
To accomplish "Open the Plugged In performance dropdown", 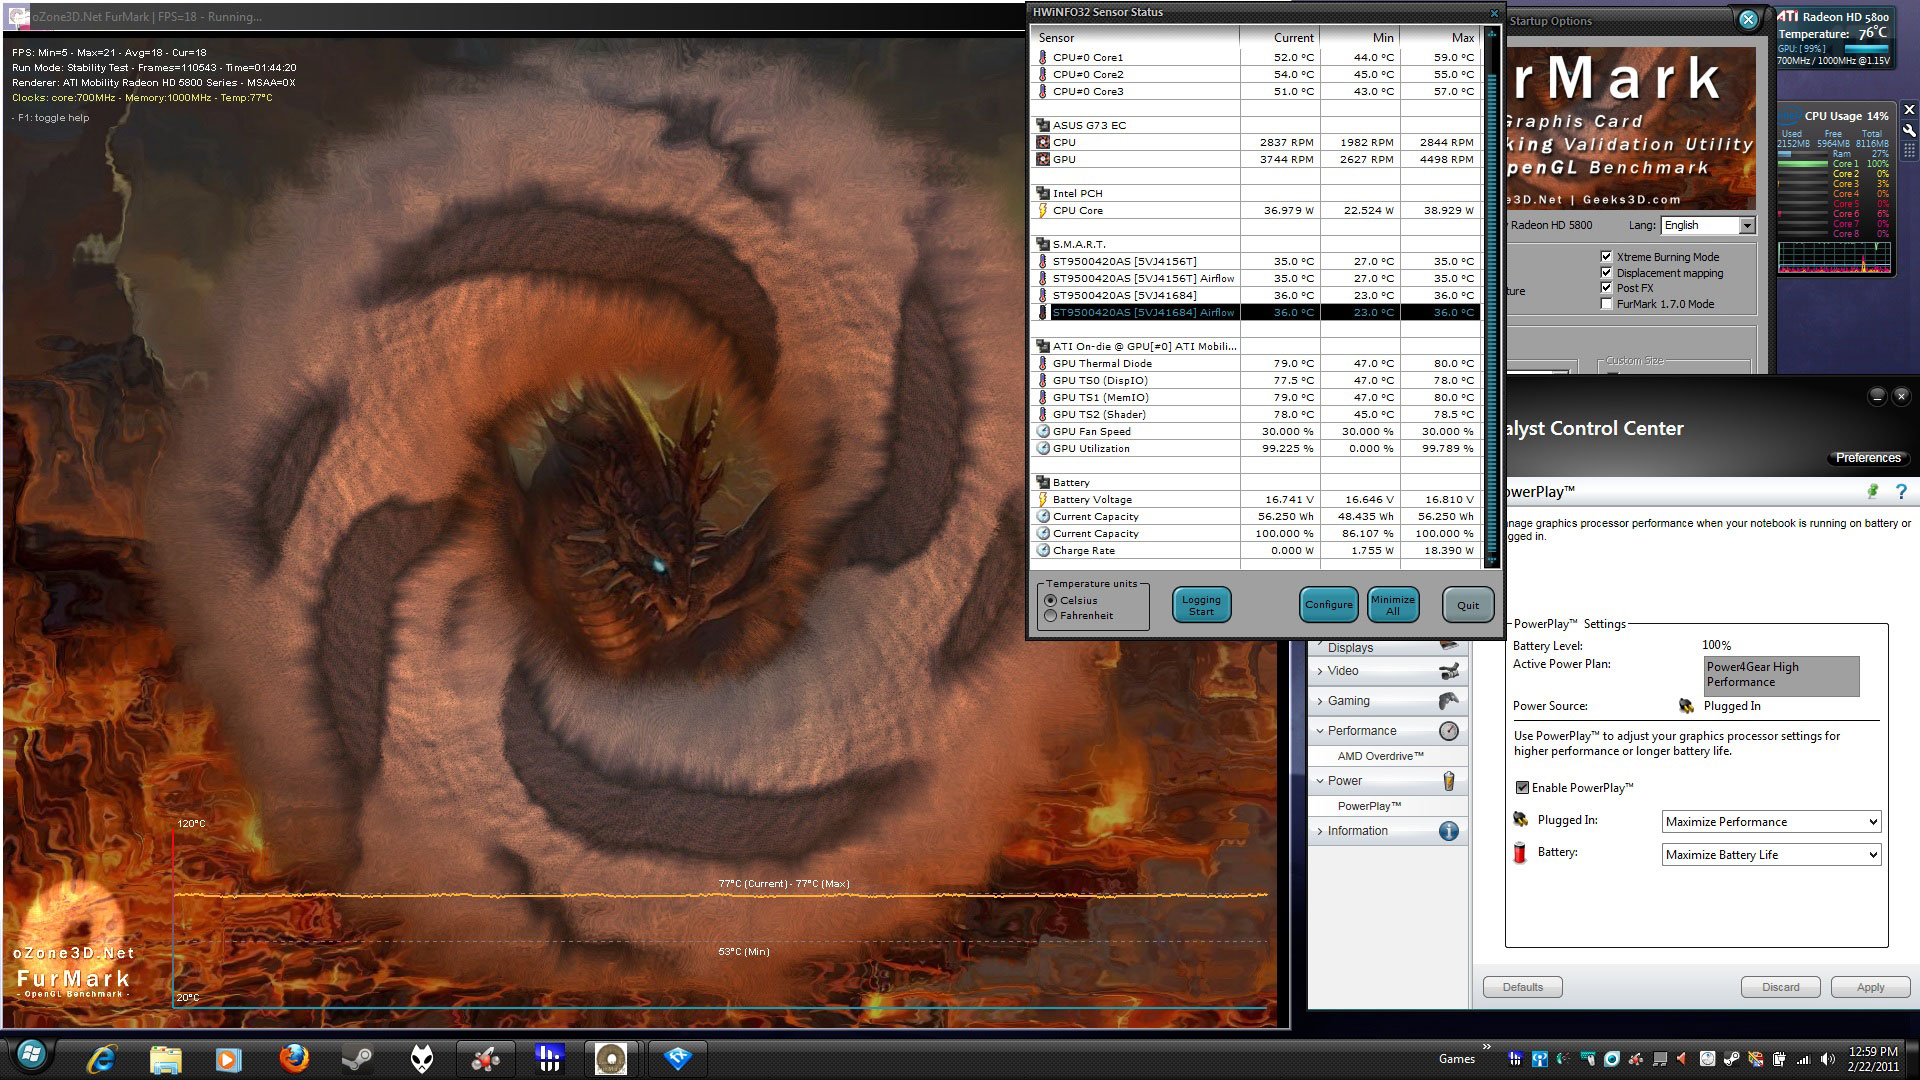I will click(x=1770, y=822).
